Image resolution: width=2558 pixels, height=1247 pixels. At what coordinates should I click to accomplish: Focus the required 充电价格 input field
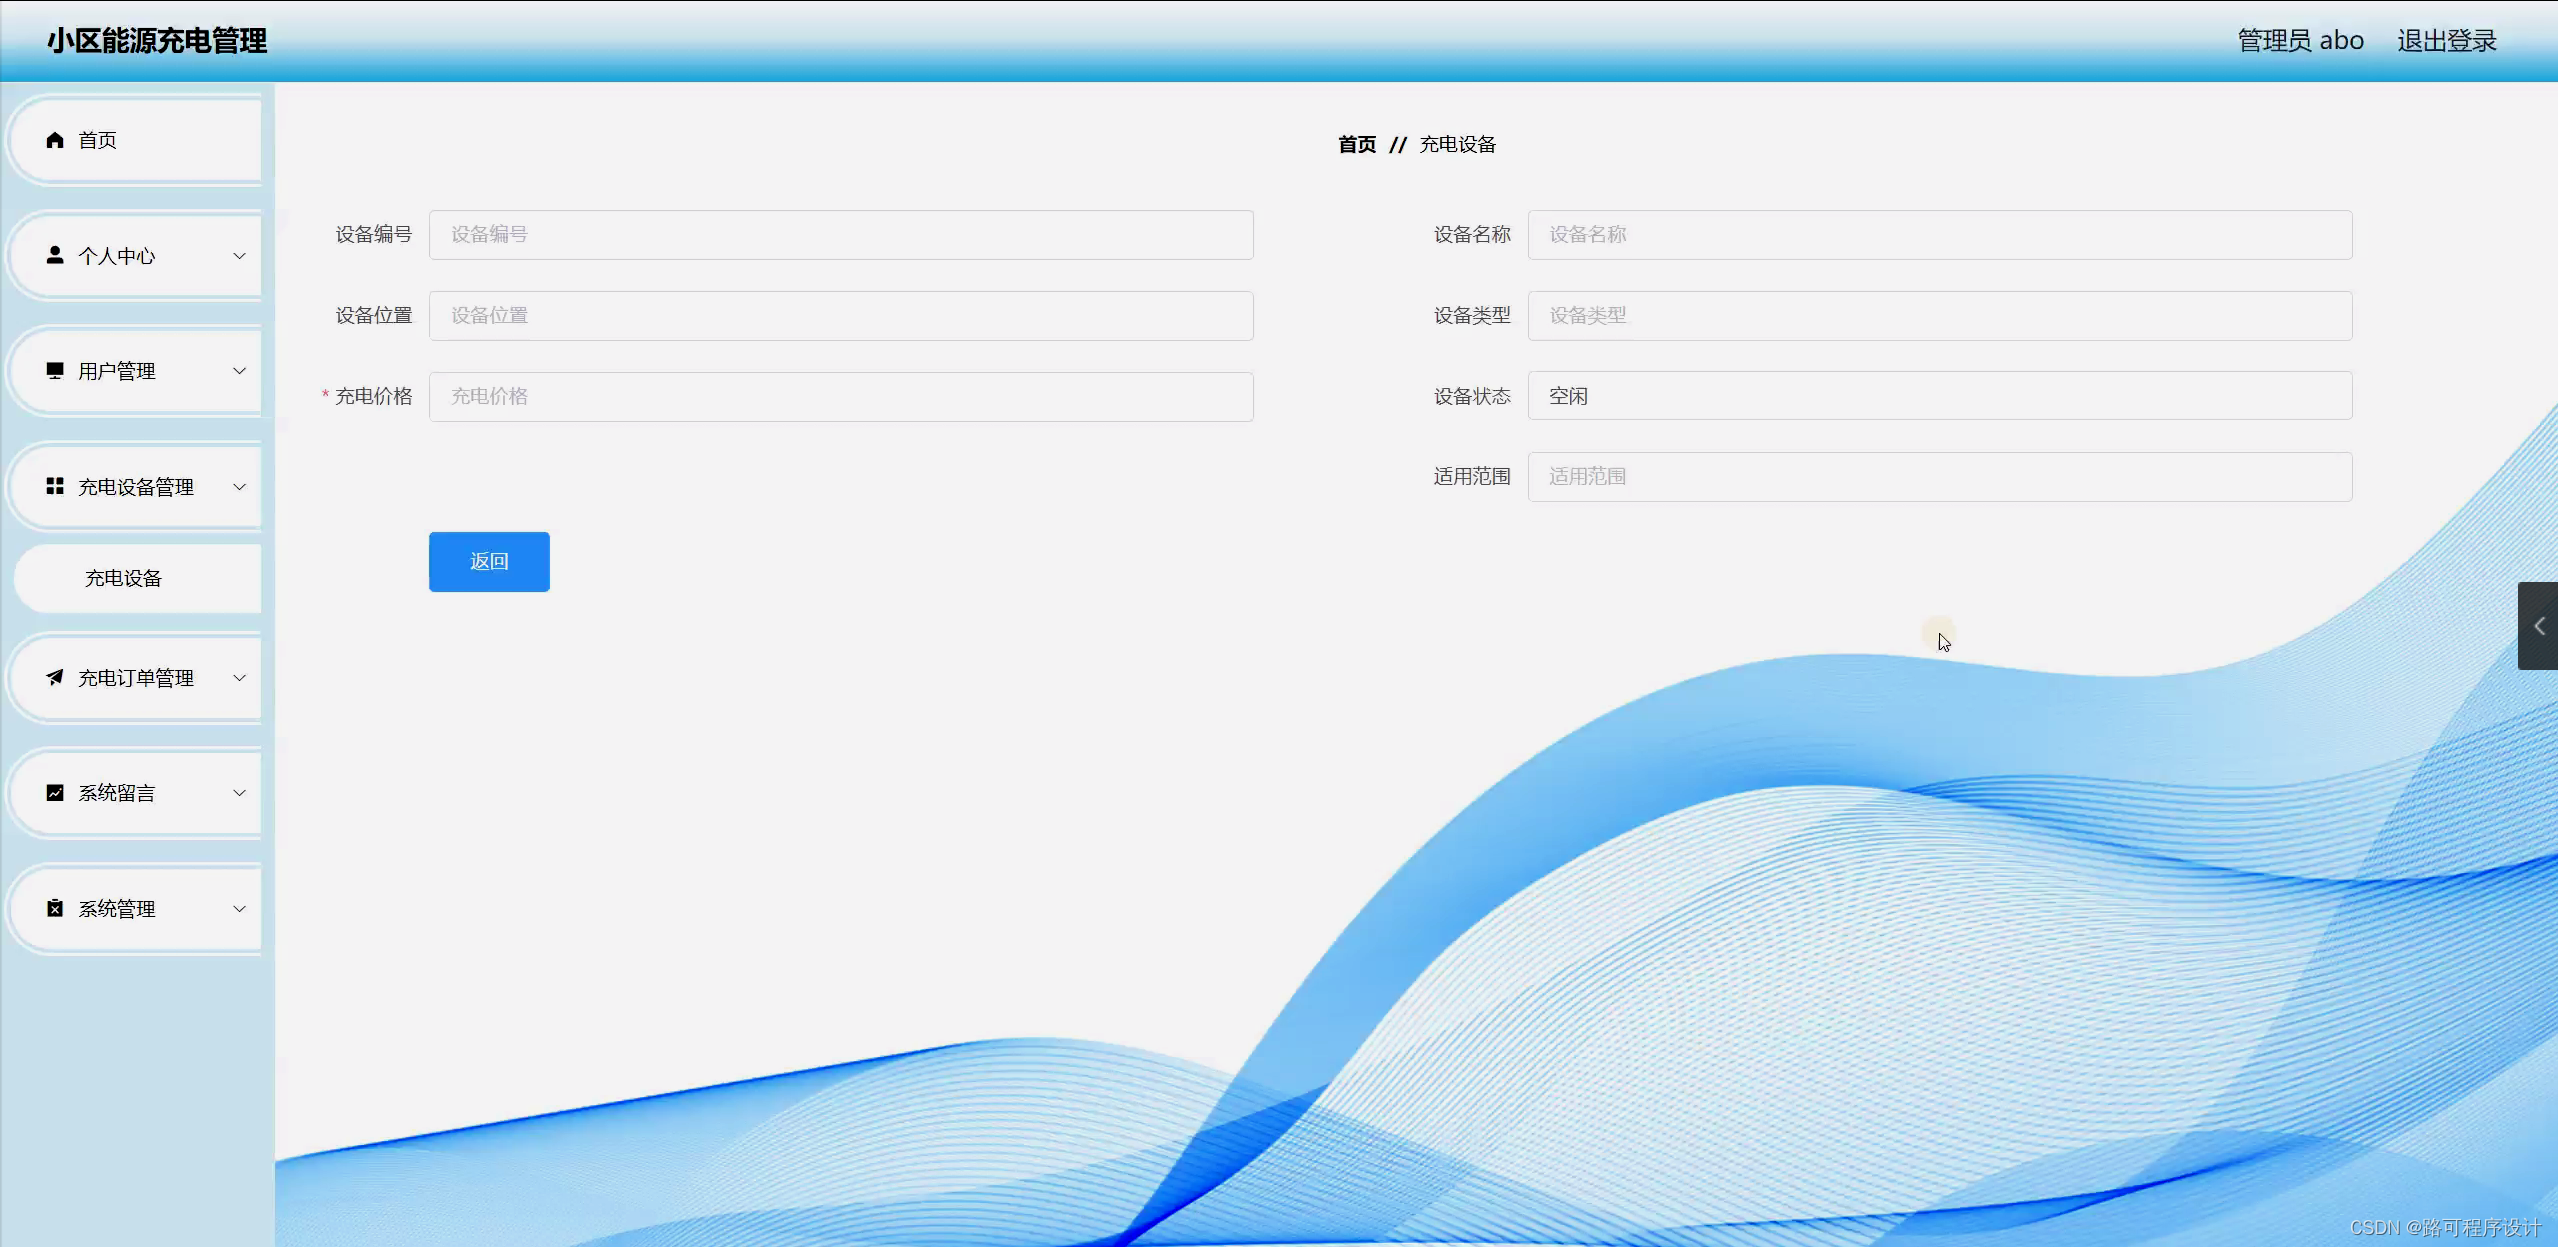coord(838,396)
